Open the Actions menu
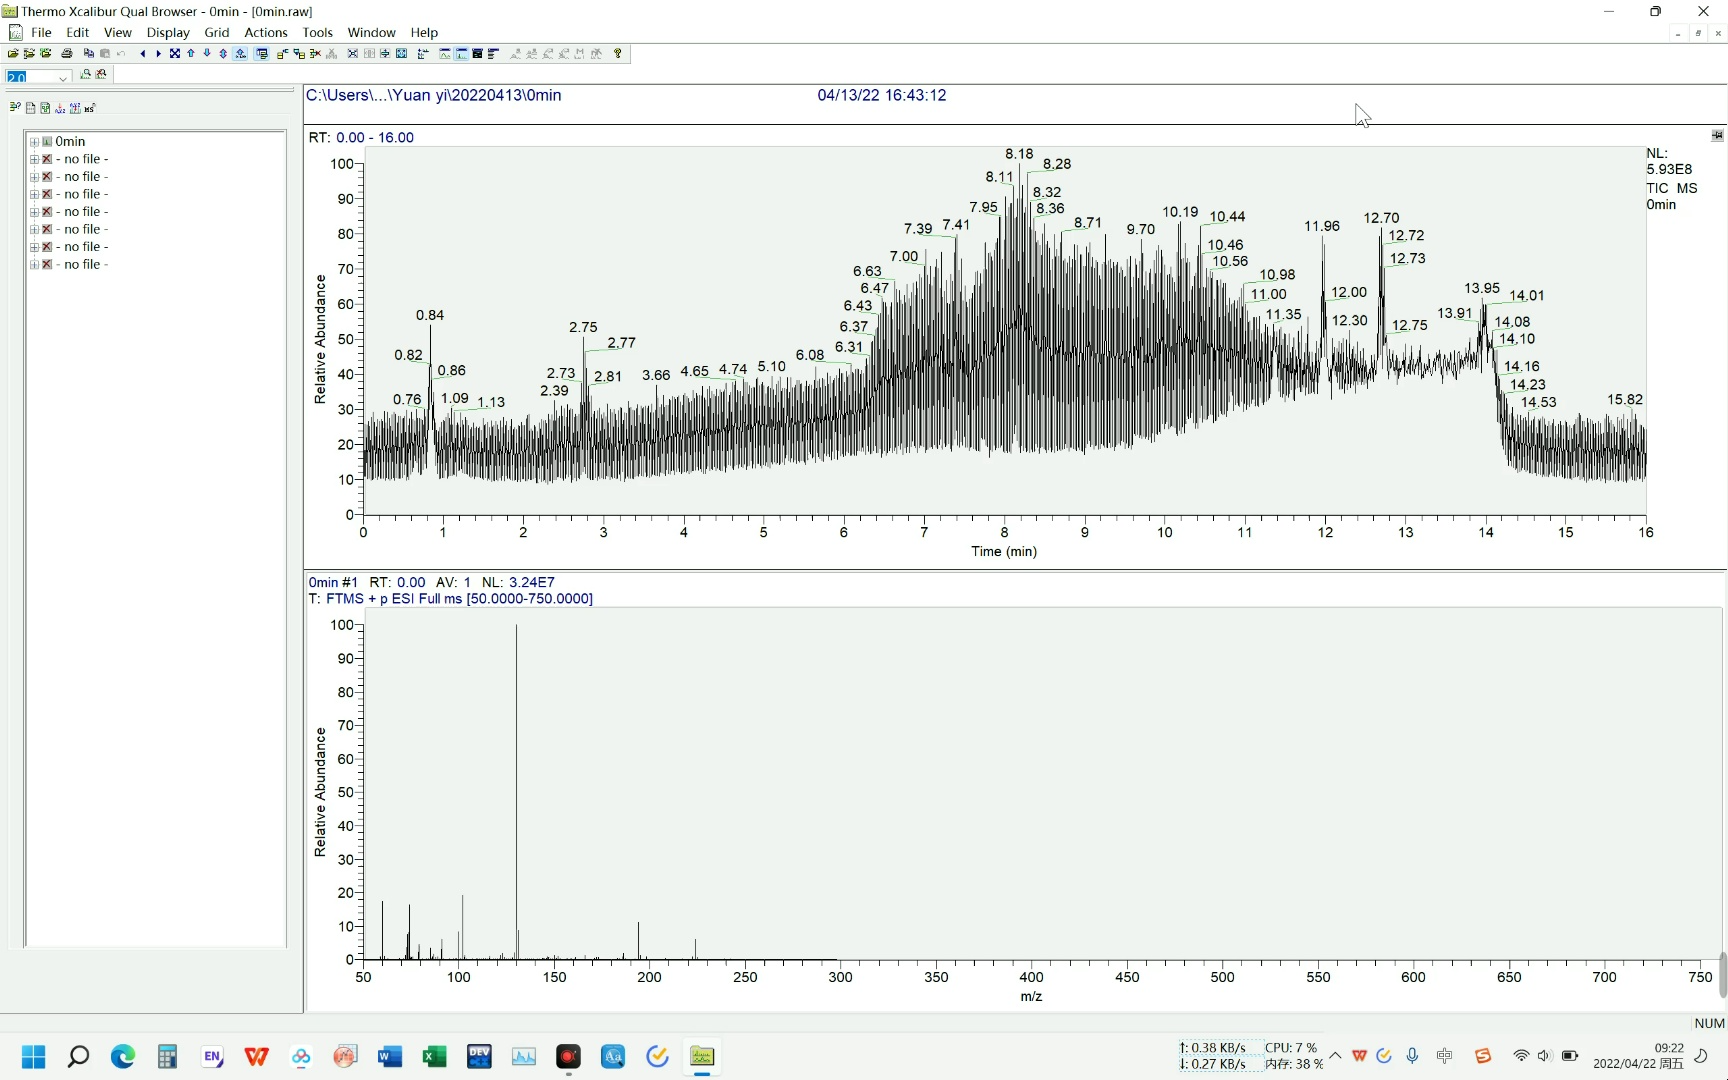This screenshot has width=1728, height=1080. (x=266, y=32)
